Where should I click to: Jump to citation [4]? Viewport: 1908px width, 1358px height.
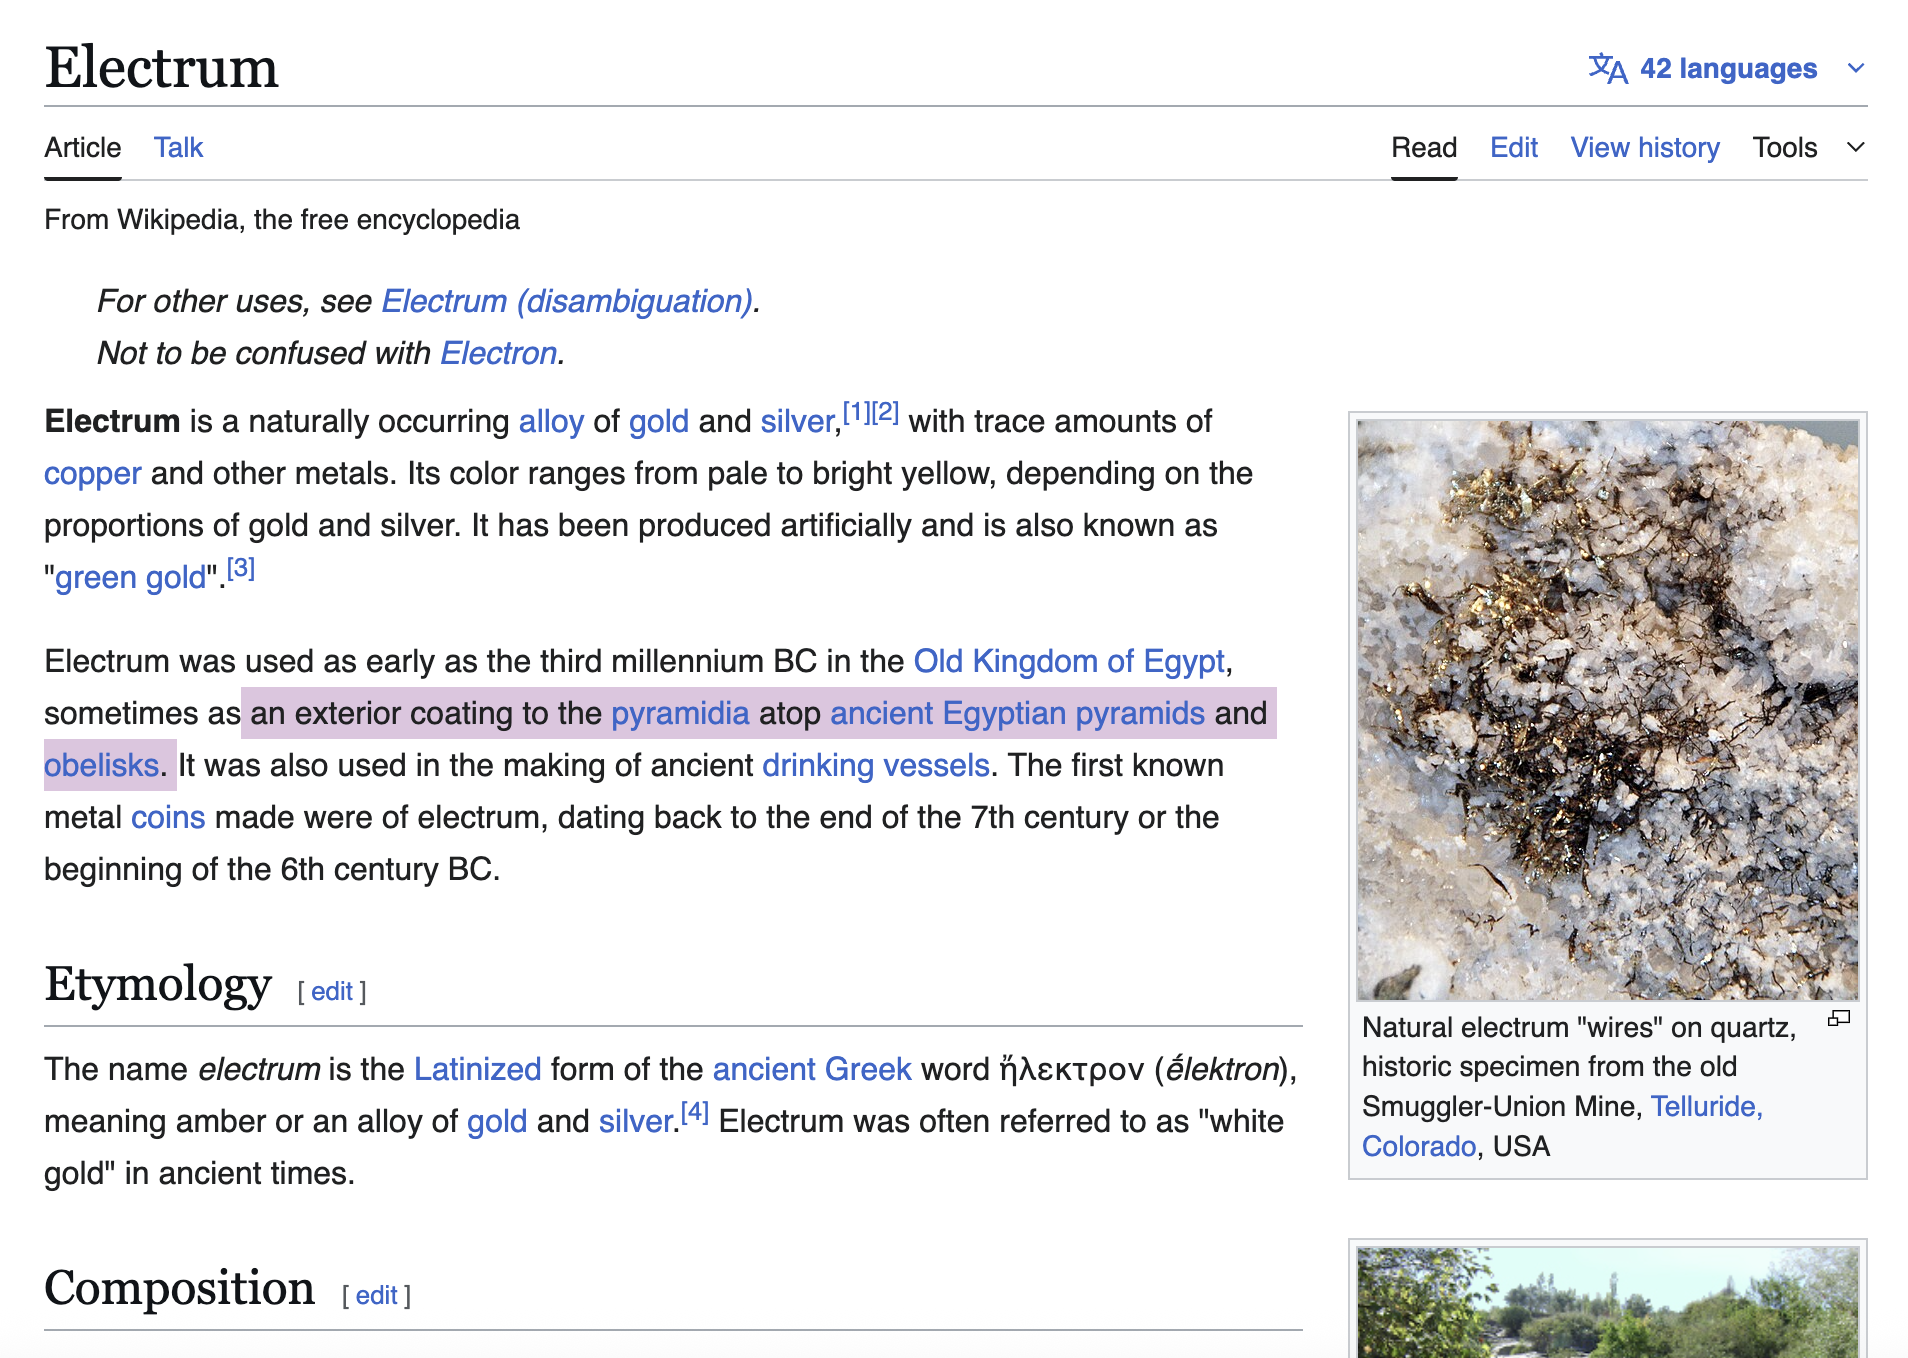pos(695,1112)
